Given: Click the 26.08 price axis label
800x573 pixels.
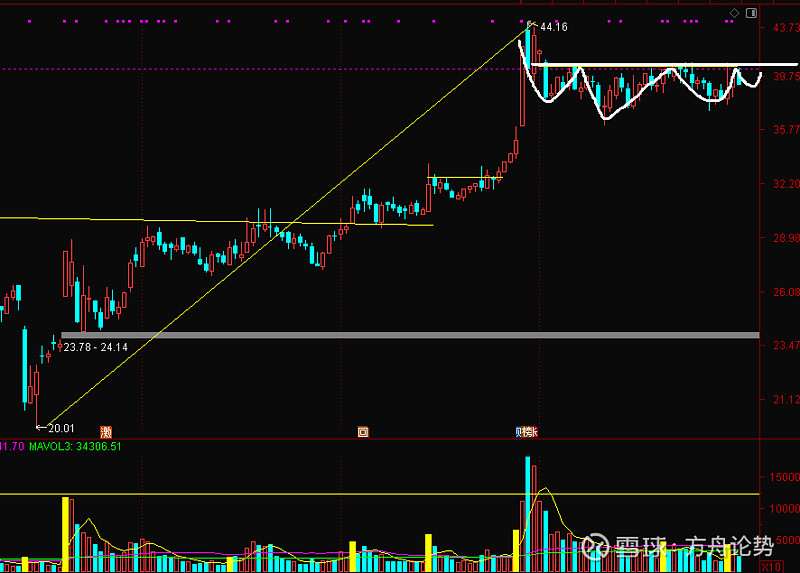Looking at the screenshot, I should click(x=786, y=292).
